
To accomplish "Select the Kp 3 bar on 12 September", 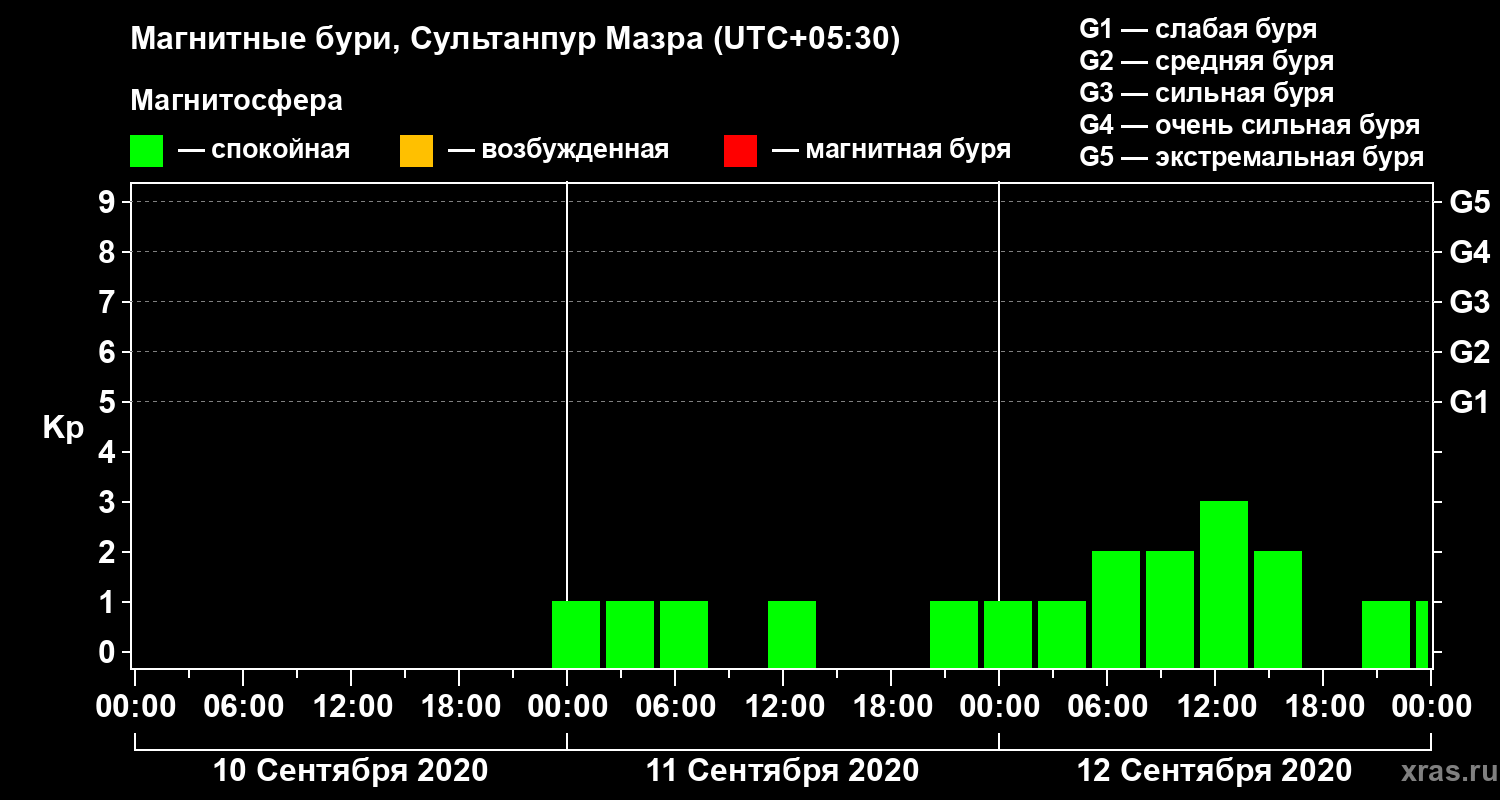I will [x=1224, y=584].
